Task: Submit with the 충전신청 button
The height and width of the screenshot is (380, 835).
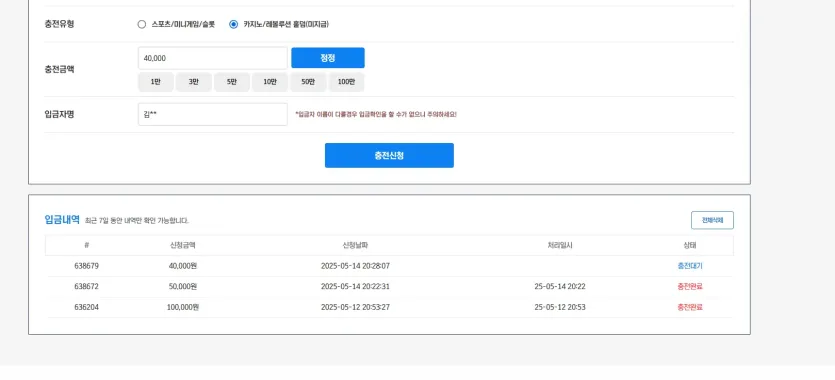Action: [389, 155]
